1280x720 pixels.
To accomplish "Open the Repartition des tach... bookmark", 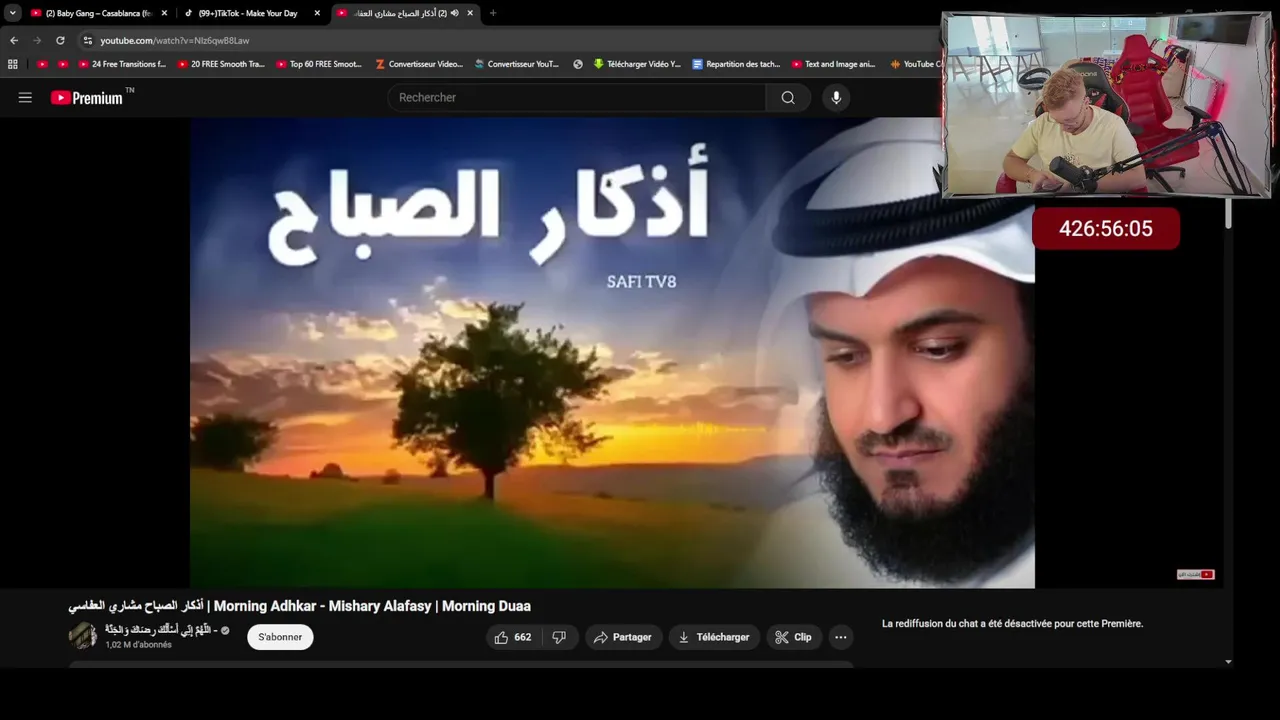I will [736, 64].
